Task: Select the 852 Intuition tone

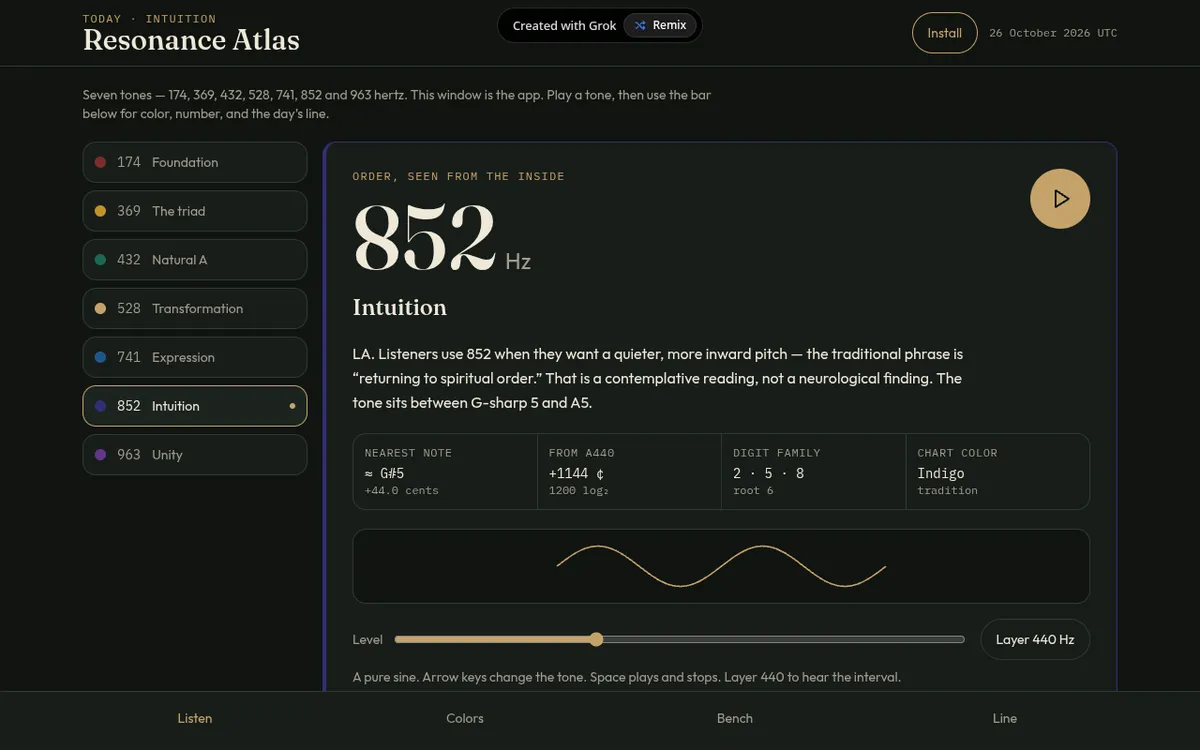Action: click(195, 406)
